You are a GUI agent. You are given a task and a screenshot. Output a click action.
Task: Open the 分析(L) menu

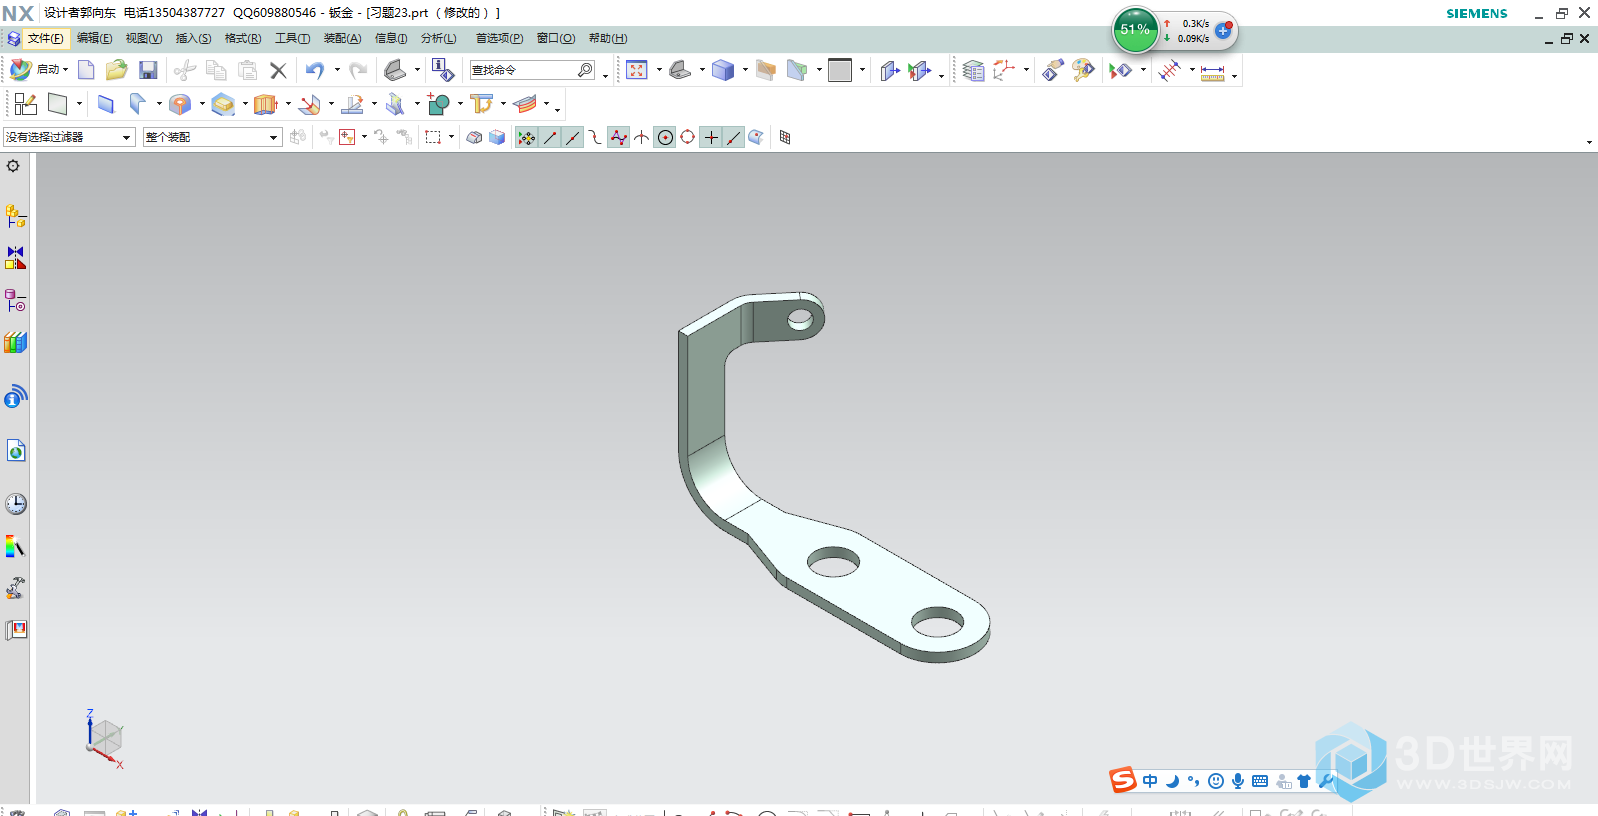[x=438, y=39]
